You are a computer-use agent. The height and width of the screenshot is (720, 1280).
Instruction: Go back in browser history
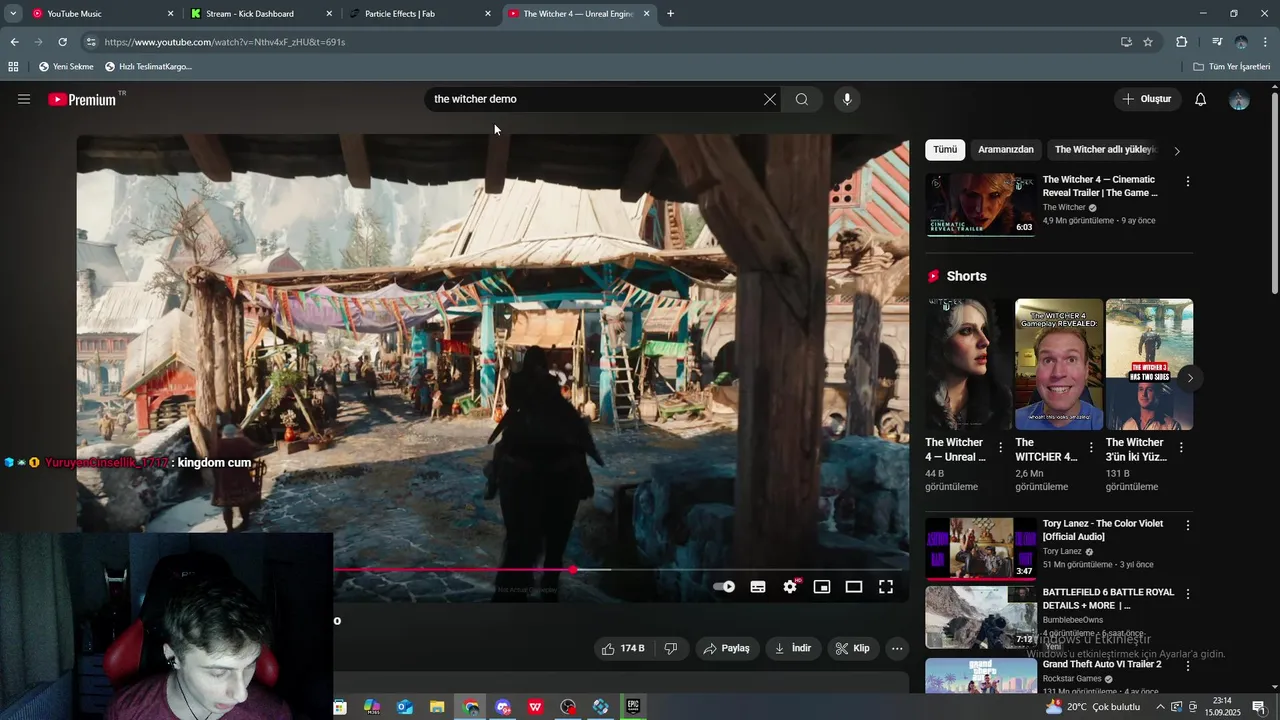coord(14,42)
